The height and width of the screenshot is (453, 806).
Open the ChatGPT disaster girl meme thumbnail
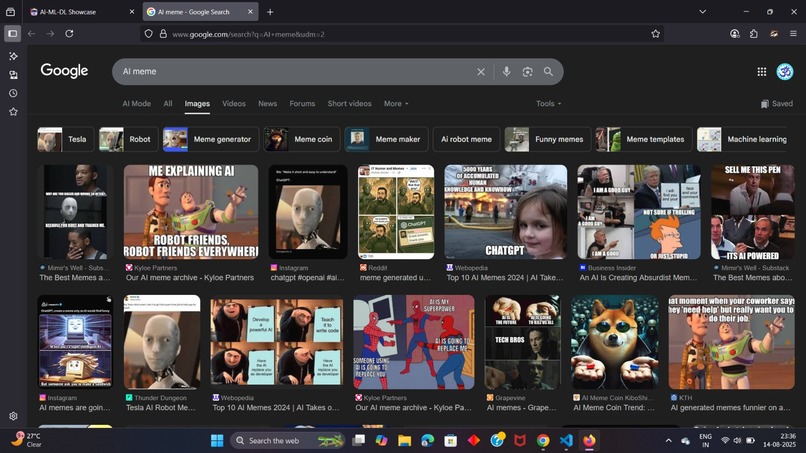[x=505, y=212]
